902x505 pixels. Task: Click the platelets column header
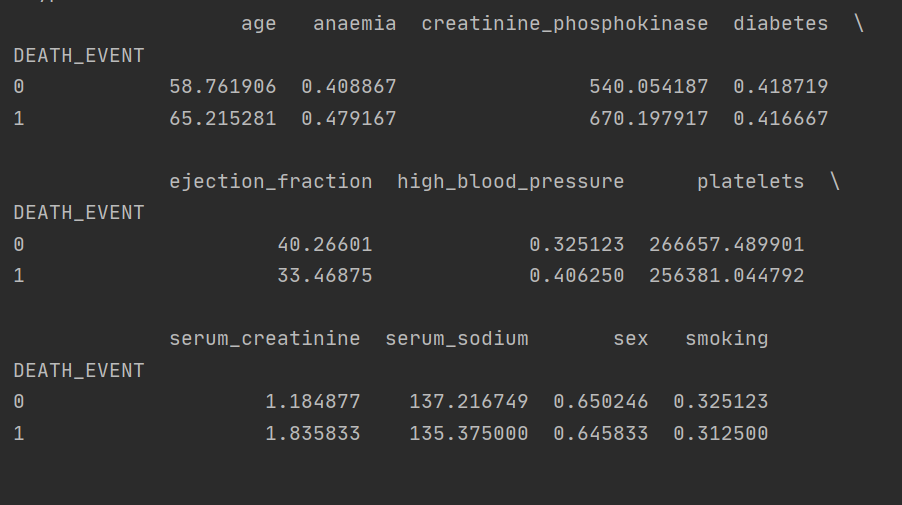coord(750,182)
